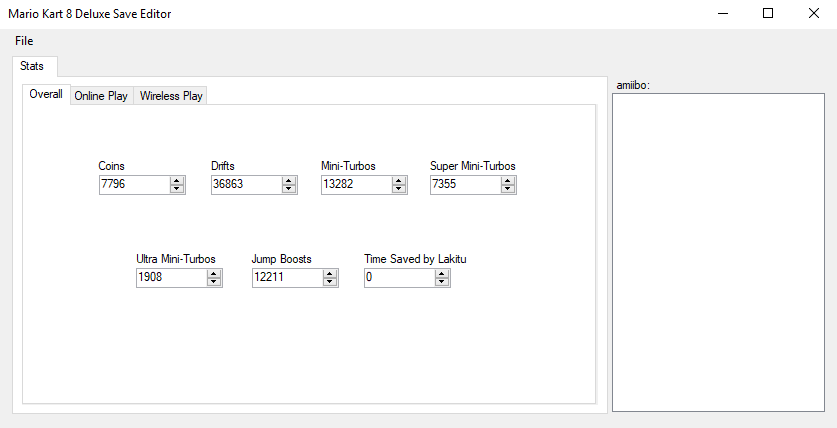Click the Coins value field
The height and width of the screenshot is (428, 837).
click(135, 185)
